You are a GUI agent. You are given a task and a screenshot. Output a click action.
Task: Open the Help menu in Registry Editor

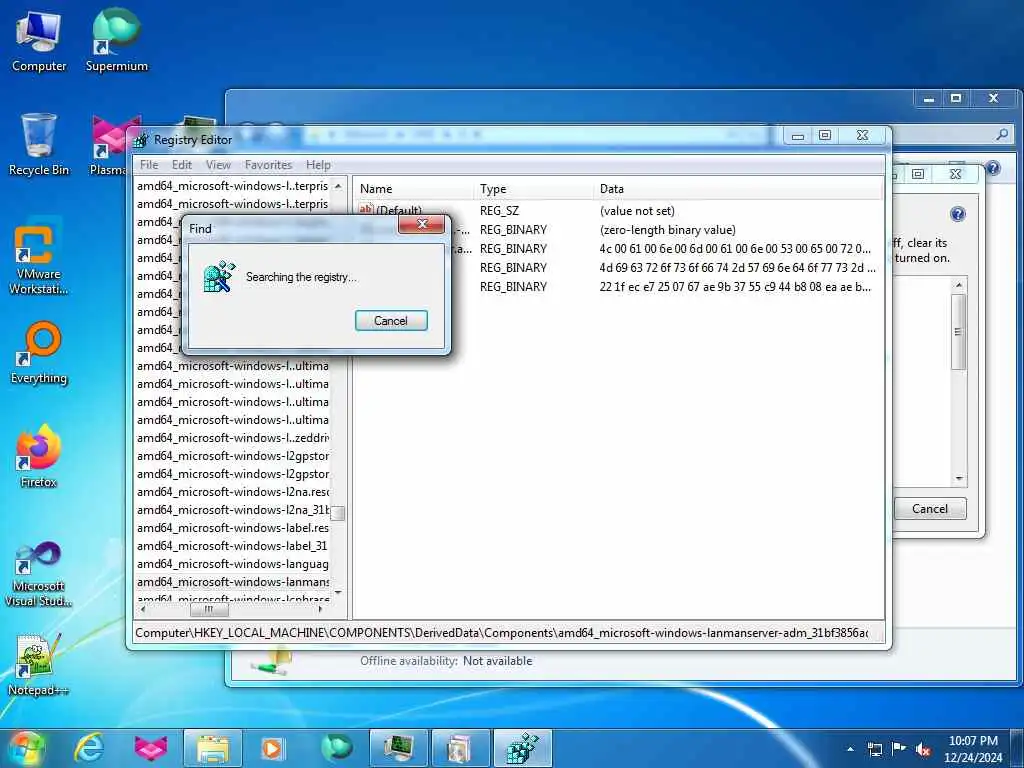318,165
